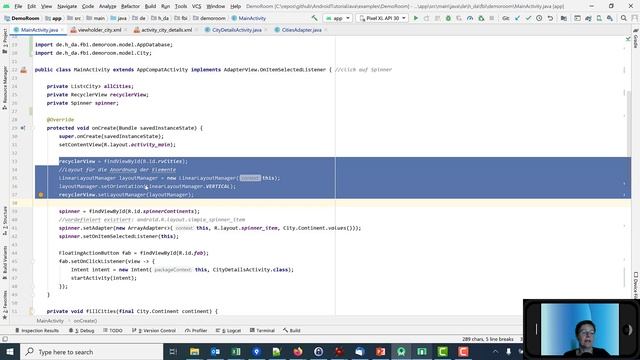640x360 pixels.
Task: Open the Version Control tool window
Action: coord(154,330)
